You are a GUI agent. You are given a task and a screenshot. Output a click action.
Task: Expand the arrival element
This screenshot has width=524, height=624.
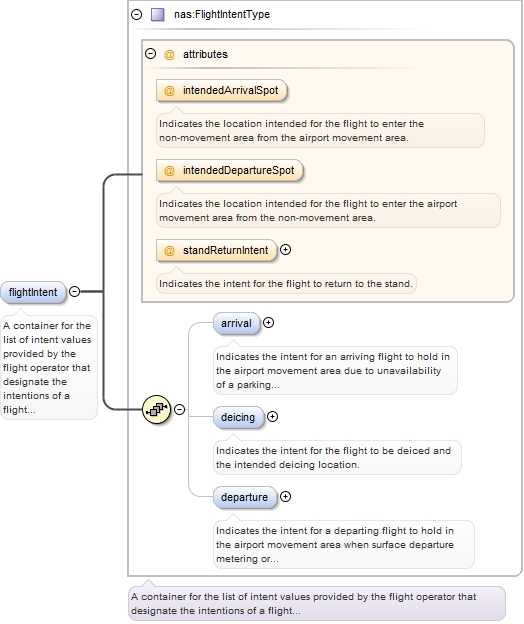[x=269, y=323]
